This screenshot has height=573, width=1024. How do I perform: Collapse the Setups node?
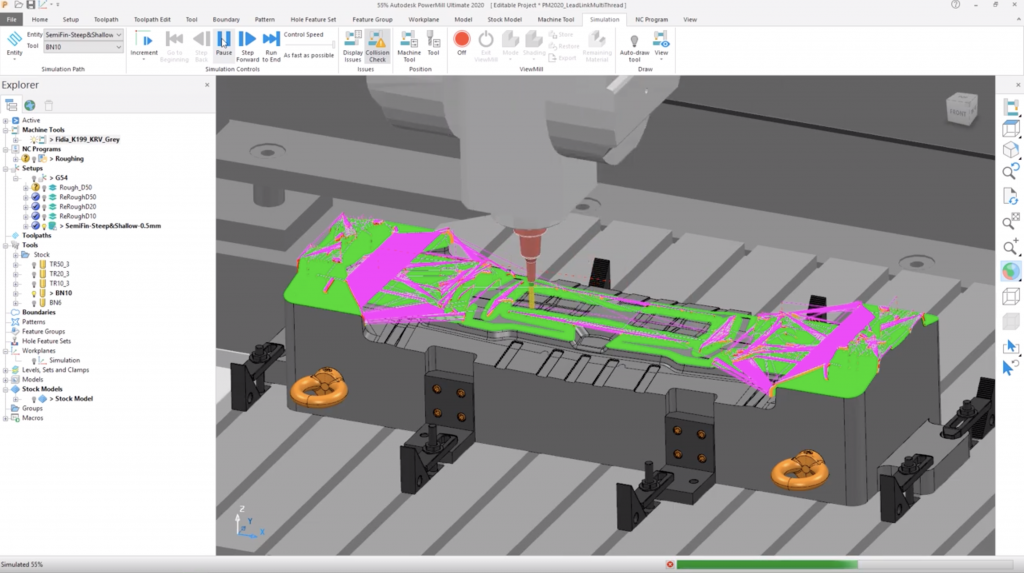coord(6,169)
